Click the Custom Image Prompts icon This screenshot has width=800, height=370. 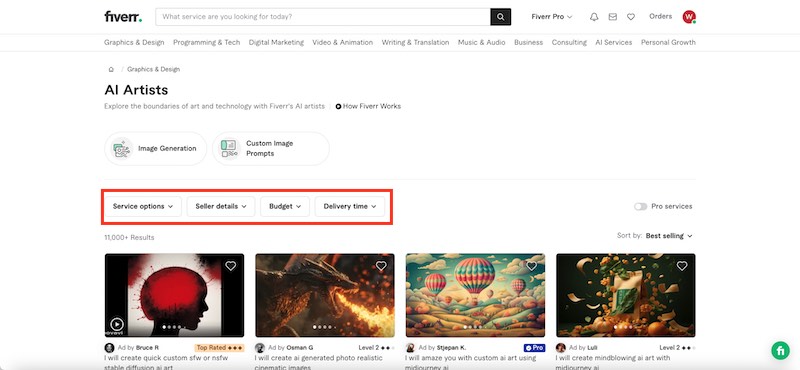pyautogui.click(x=229, y=149)
